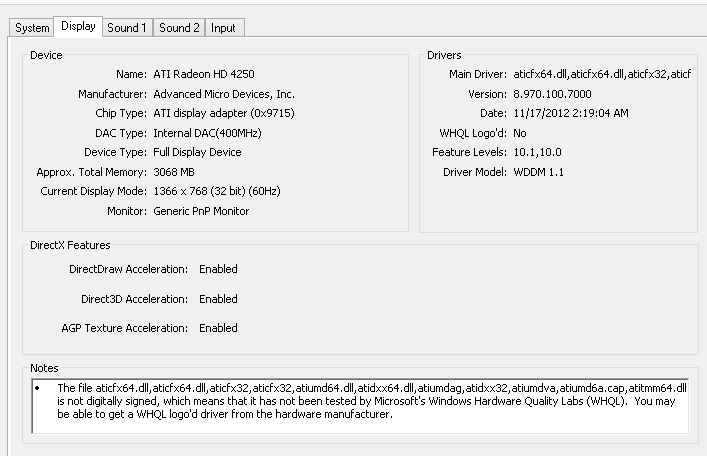Open the Input tab

point(224,28)
